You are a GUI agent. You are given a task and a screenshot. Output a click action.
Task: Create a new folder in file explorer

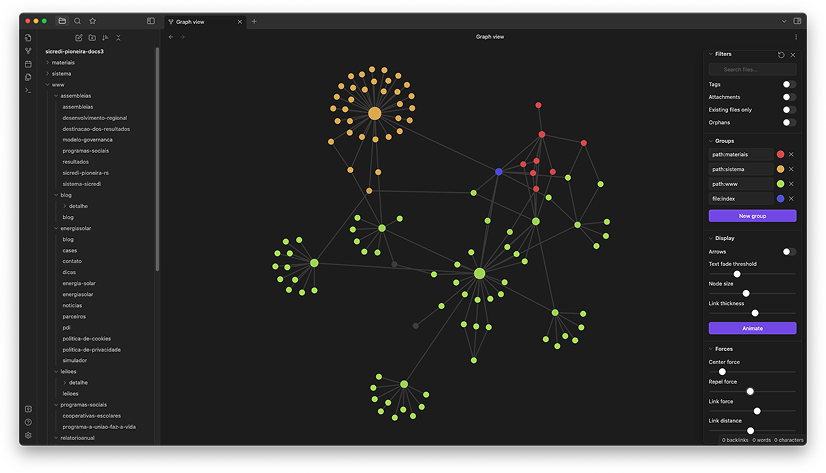click(92, 38)
